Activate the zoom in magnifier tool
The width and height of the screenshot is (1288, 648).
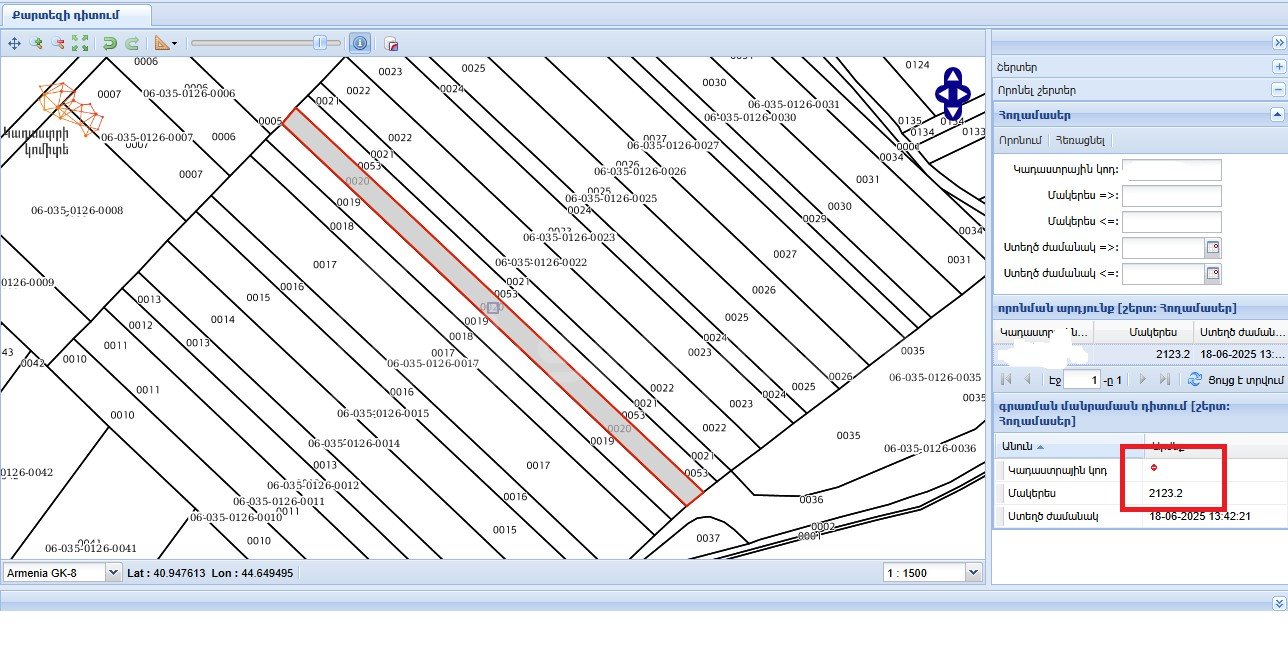(36, 44)
